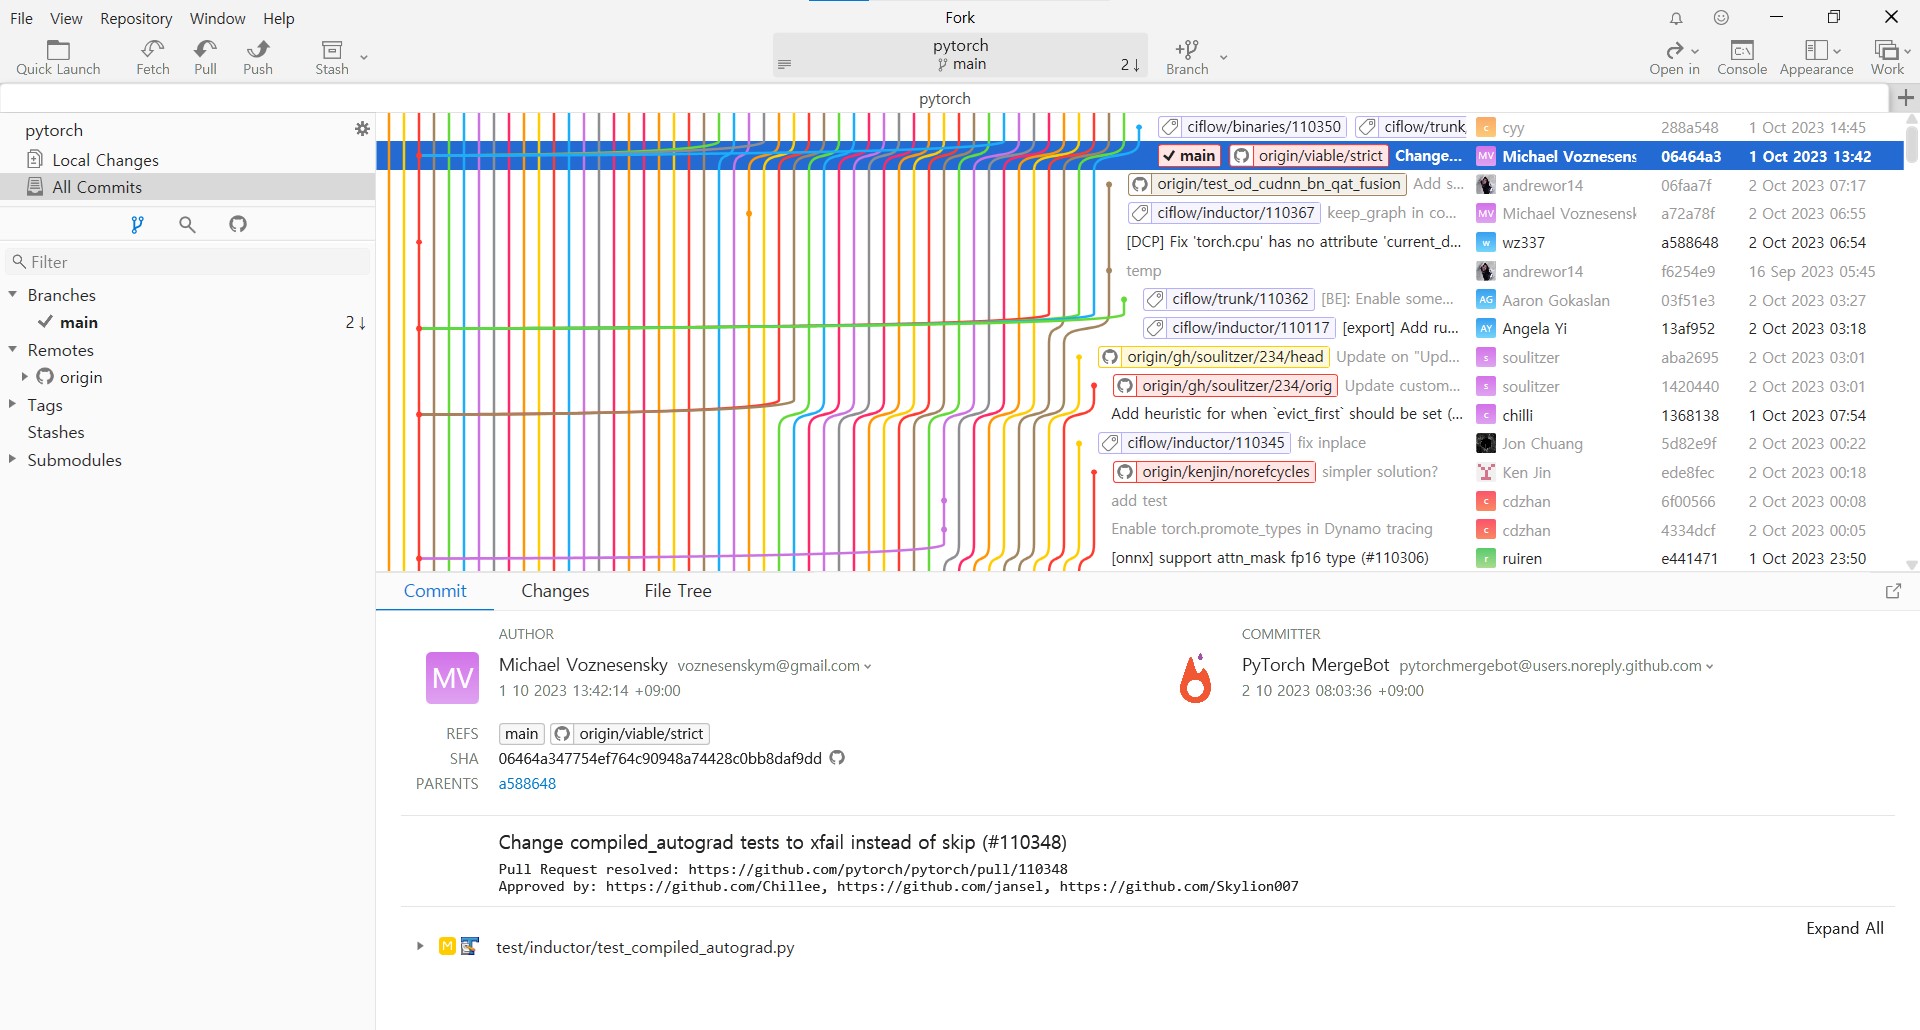Open the Workspace toolbar icon
1920x1030 pixels.
(x=1888, y=58)
